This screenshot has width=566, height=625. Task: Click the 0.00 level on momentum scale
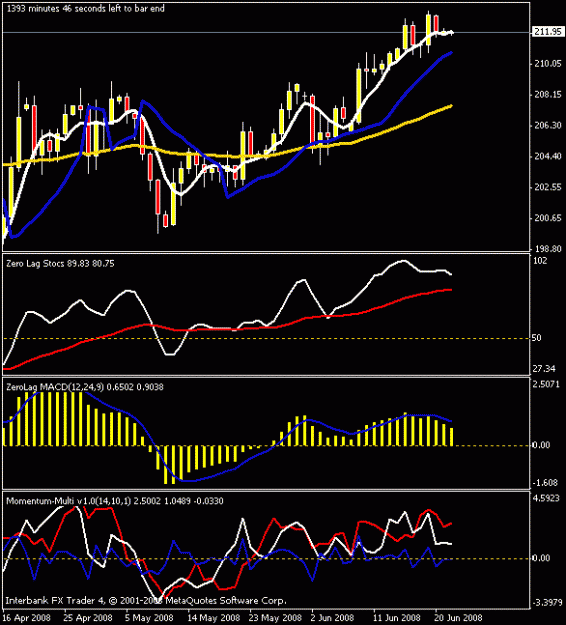[541, 558]
